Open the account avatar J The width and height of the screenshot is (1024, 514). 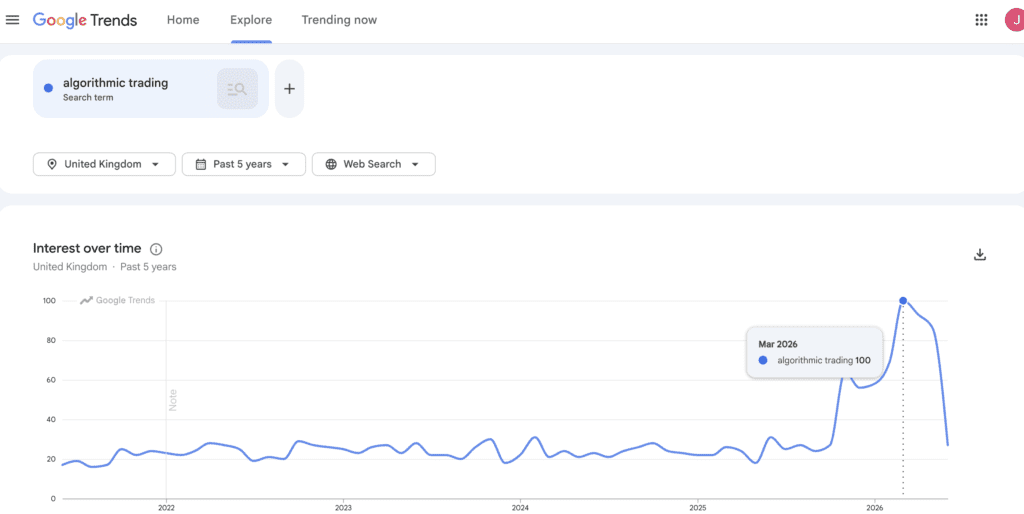pos(1016,20)
